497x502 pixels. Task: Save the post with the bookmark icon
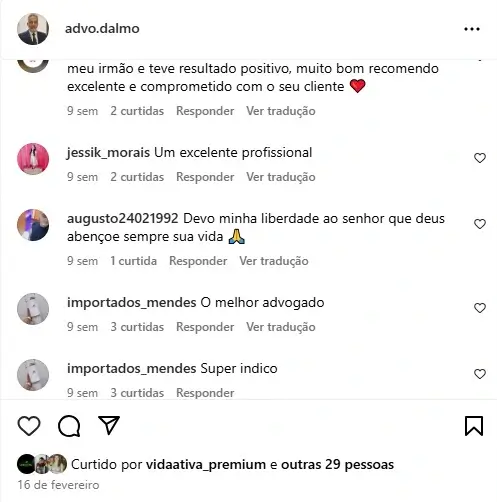coord(474,426)
